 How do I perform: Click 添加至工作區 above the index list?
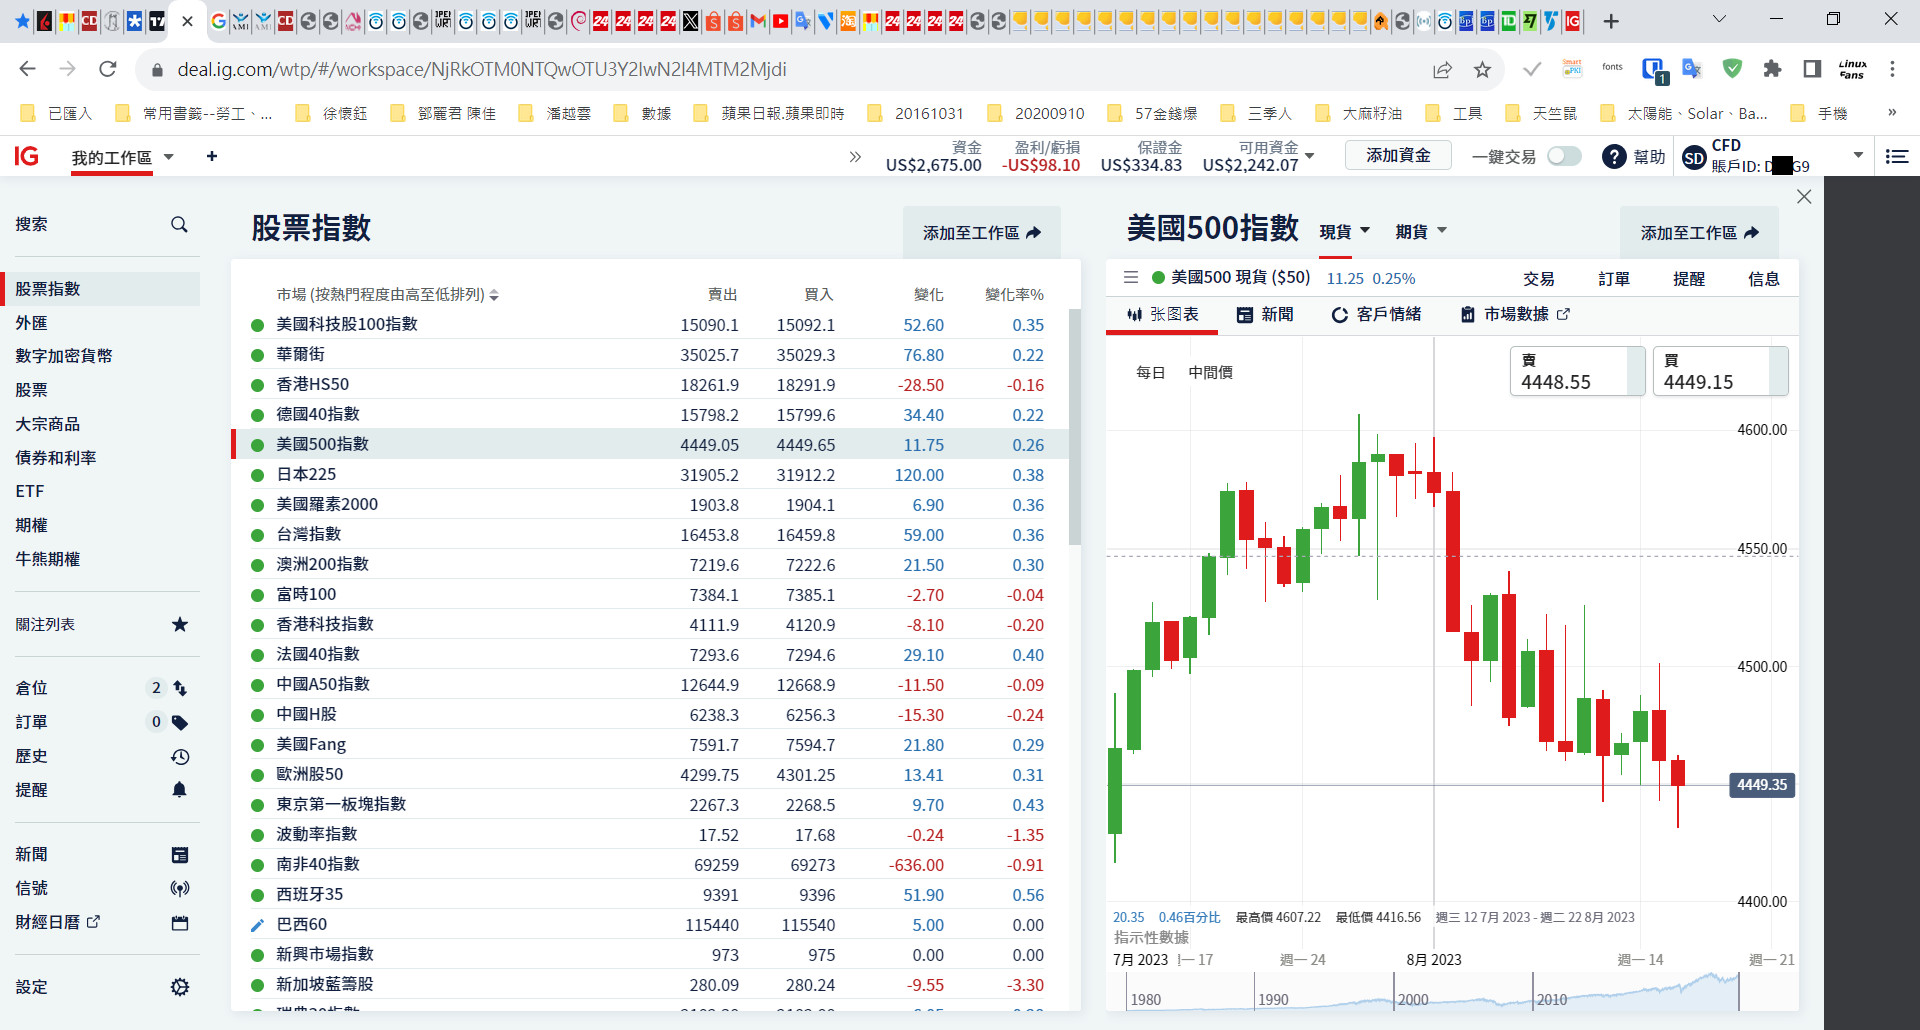(981, 233)
